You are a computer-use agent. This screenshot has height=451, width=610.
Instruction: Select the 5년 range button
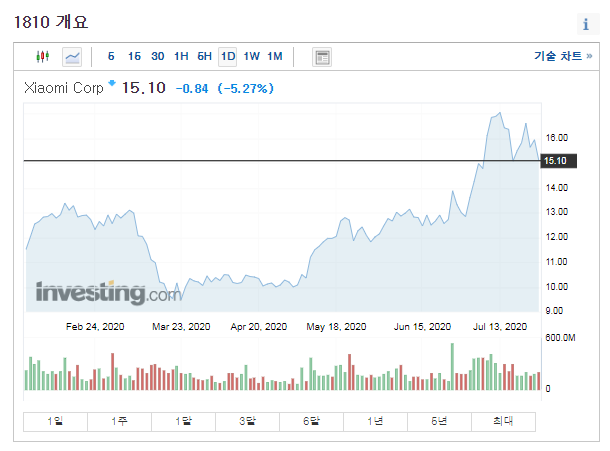click(439, 421)
